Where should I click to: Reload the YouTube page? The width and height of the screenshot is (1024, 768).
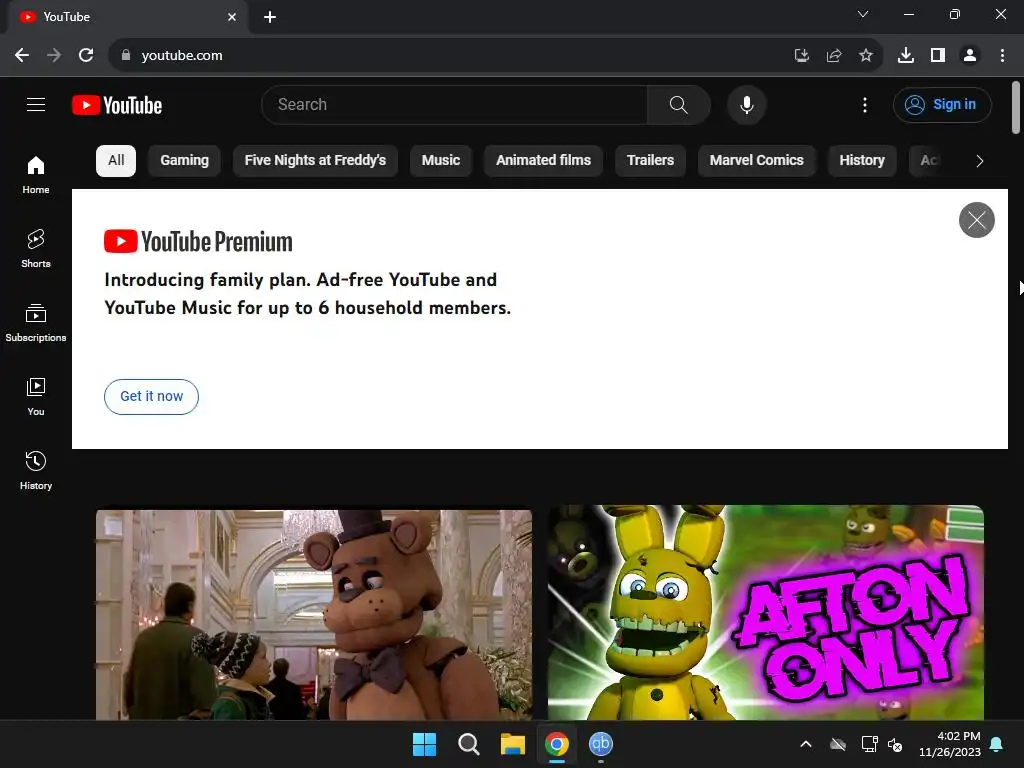coord(86,56)
